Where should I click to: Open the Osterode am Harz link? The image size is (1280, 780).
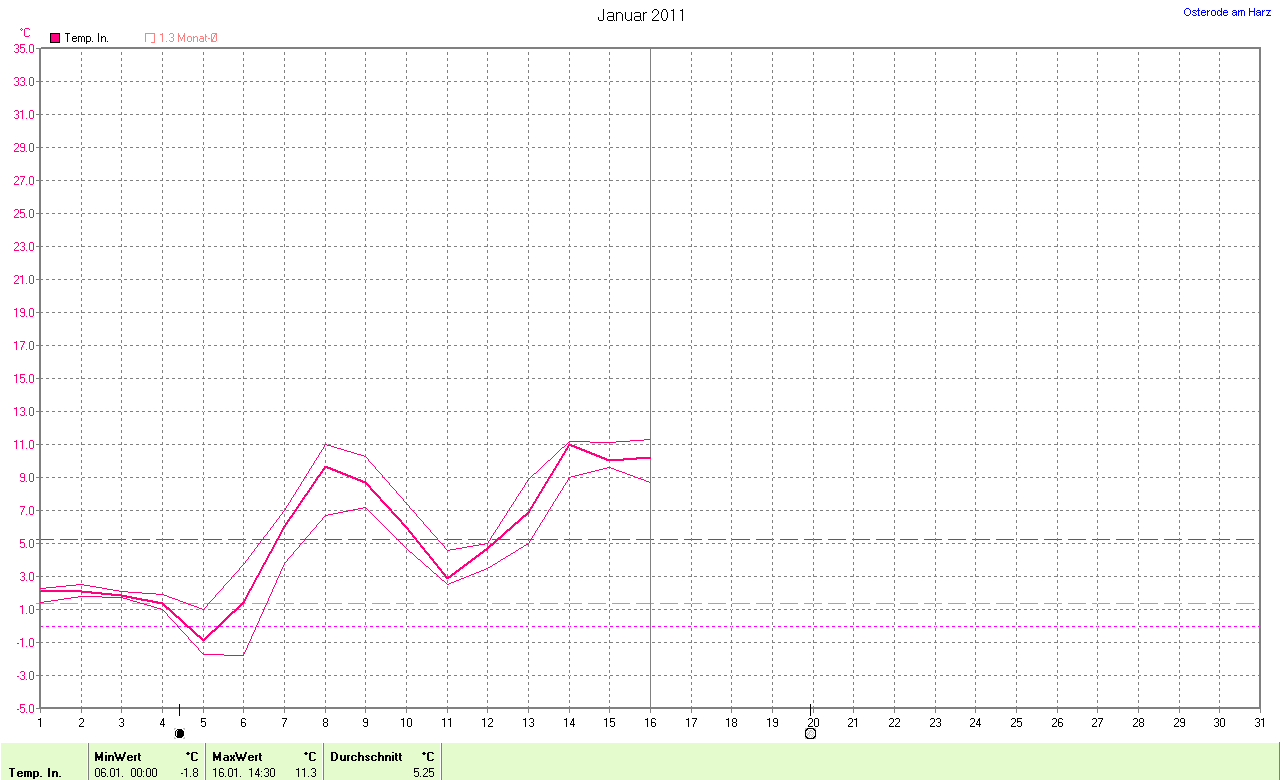(1227, 12)
